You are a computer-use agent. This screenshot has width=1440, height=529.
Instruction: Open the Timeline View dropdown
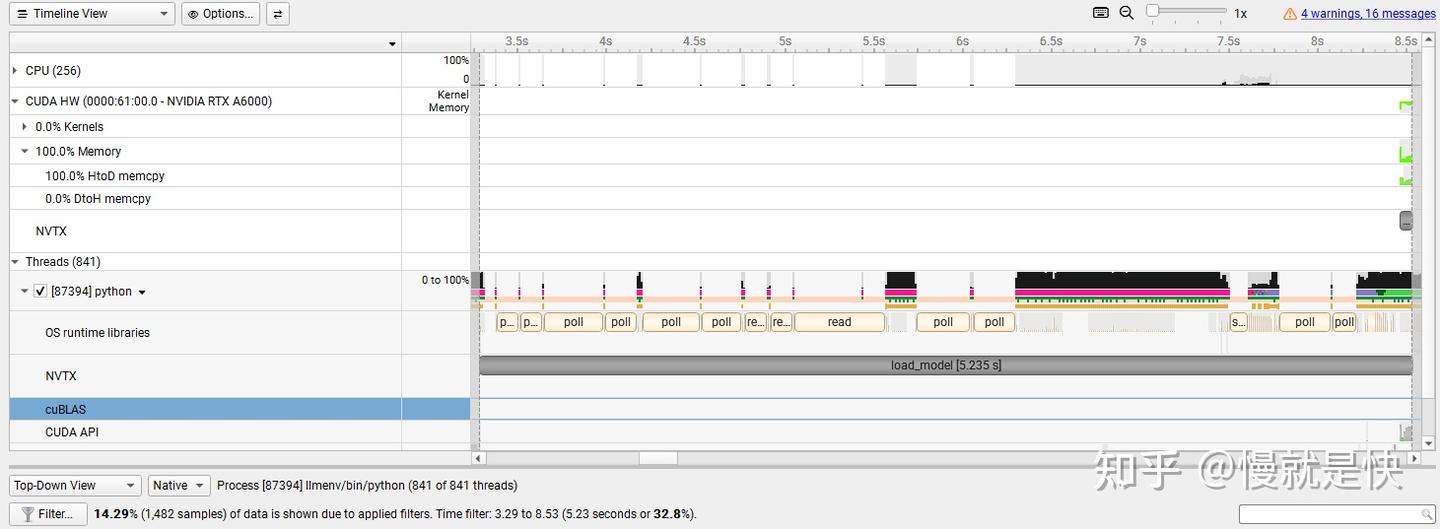pos(92,14)
